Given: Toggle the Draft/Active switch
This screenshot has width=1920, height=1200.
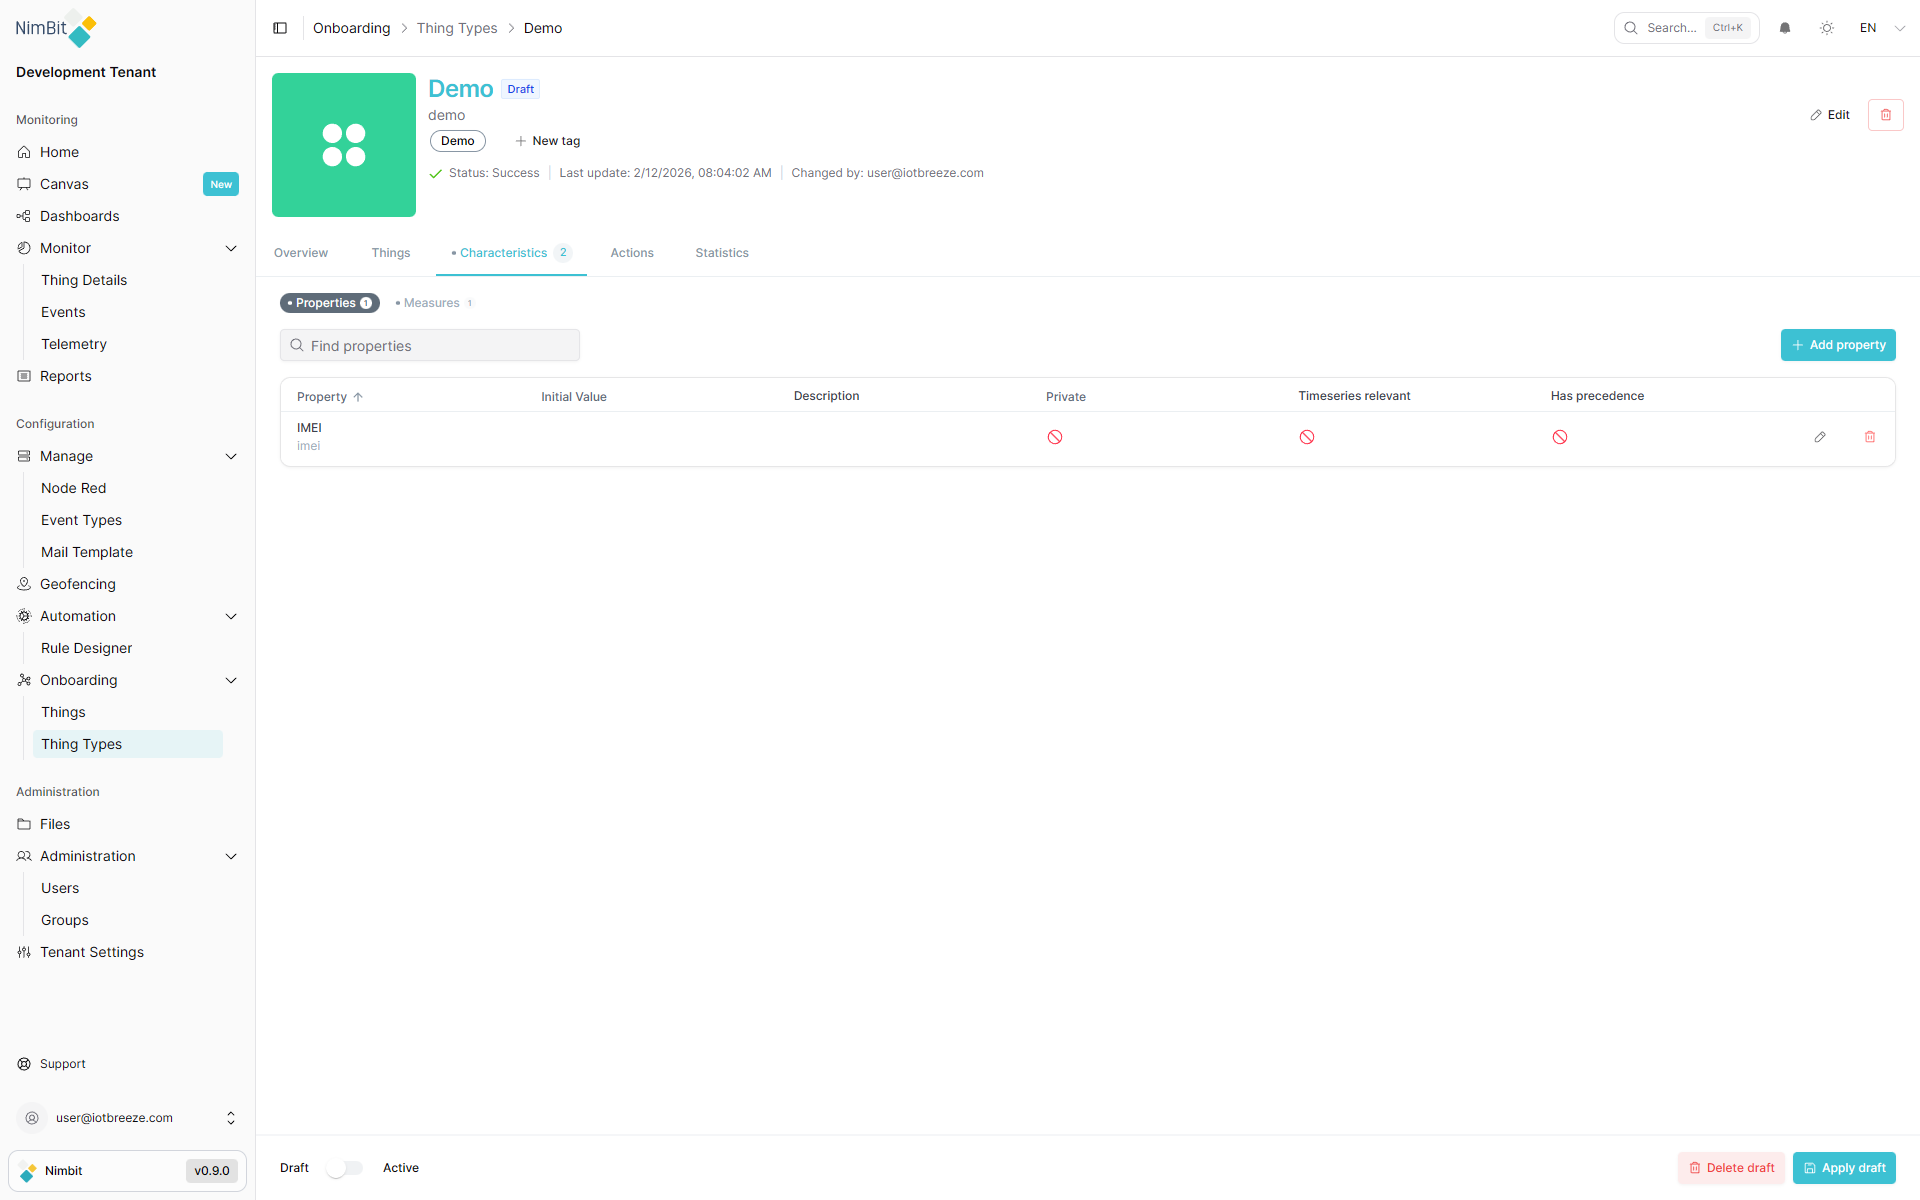Looking at the screenshot, I should pyautogui.click(x=345, y=1168).
